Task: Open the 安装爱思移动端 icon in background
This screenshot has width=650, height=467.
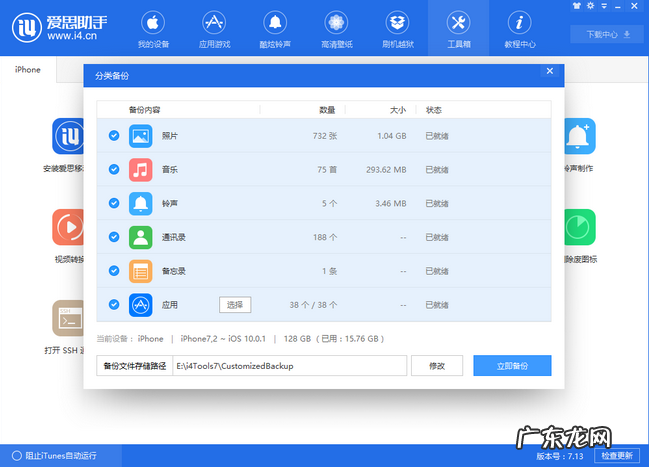Action: pos(68,136)
